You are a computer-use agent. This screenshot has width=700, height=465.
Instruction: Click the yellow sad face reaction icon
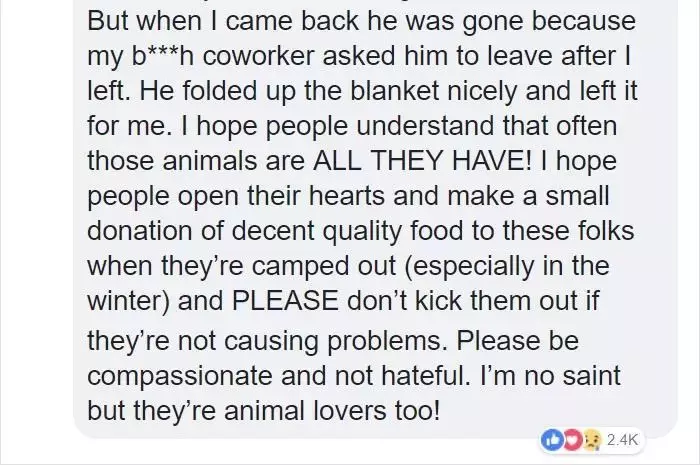592,440
